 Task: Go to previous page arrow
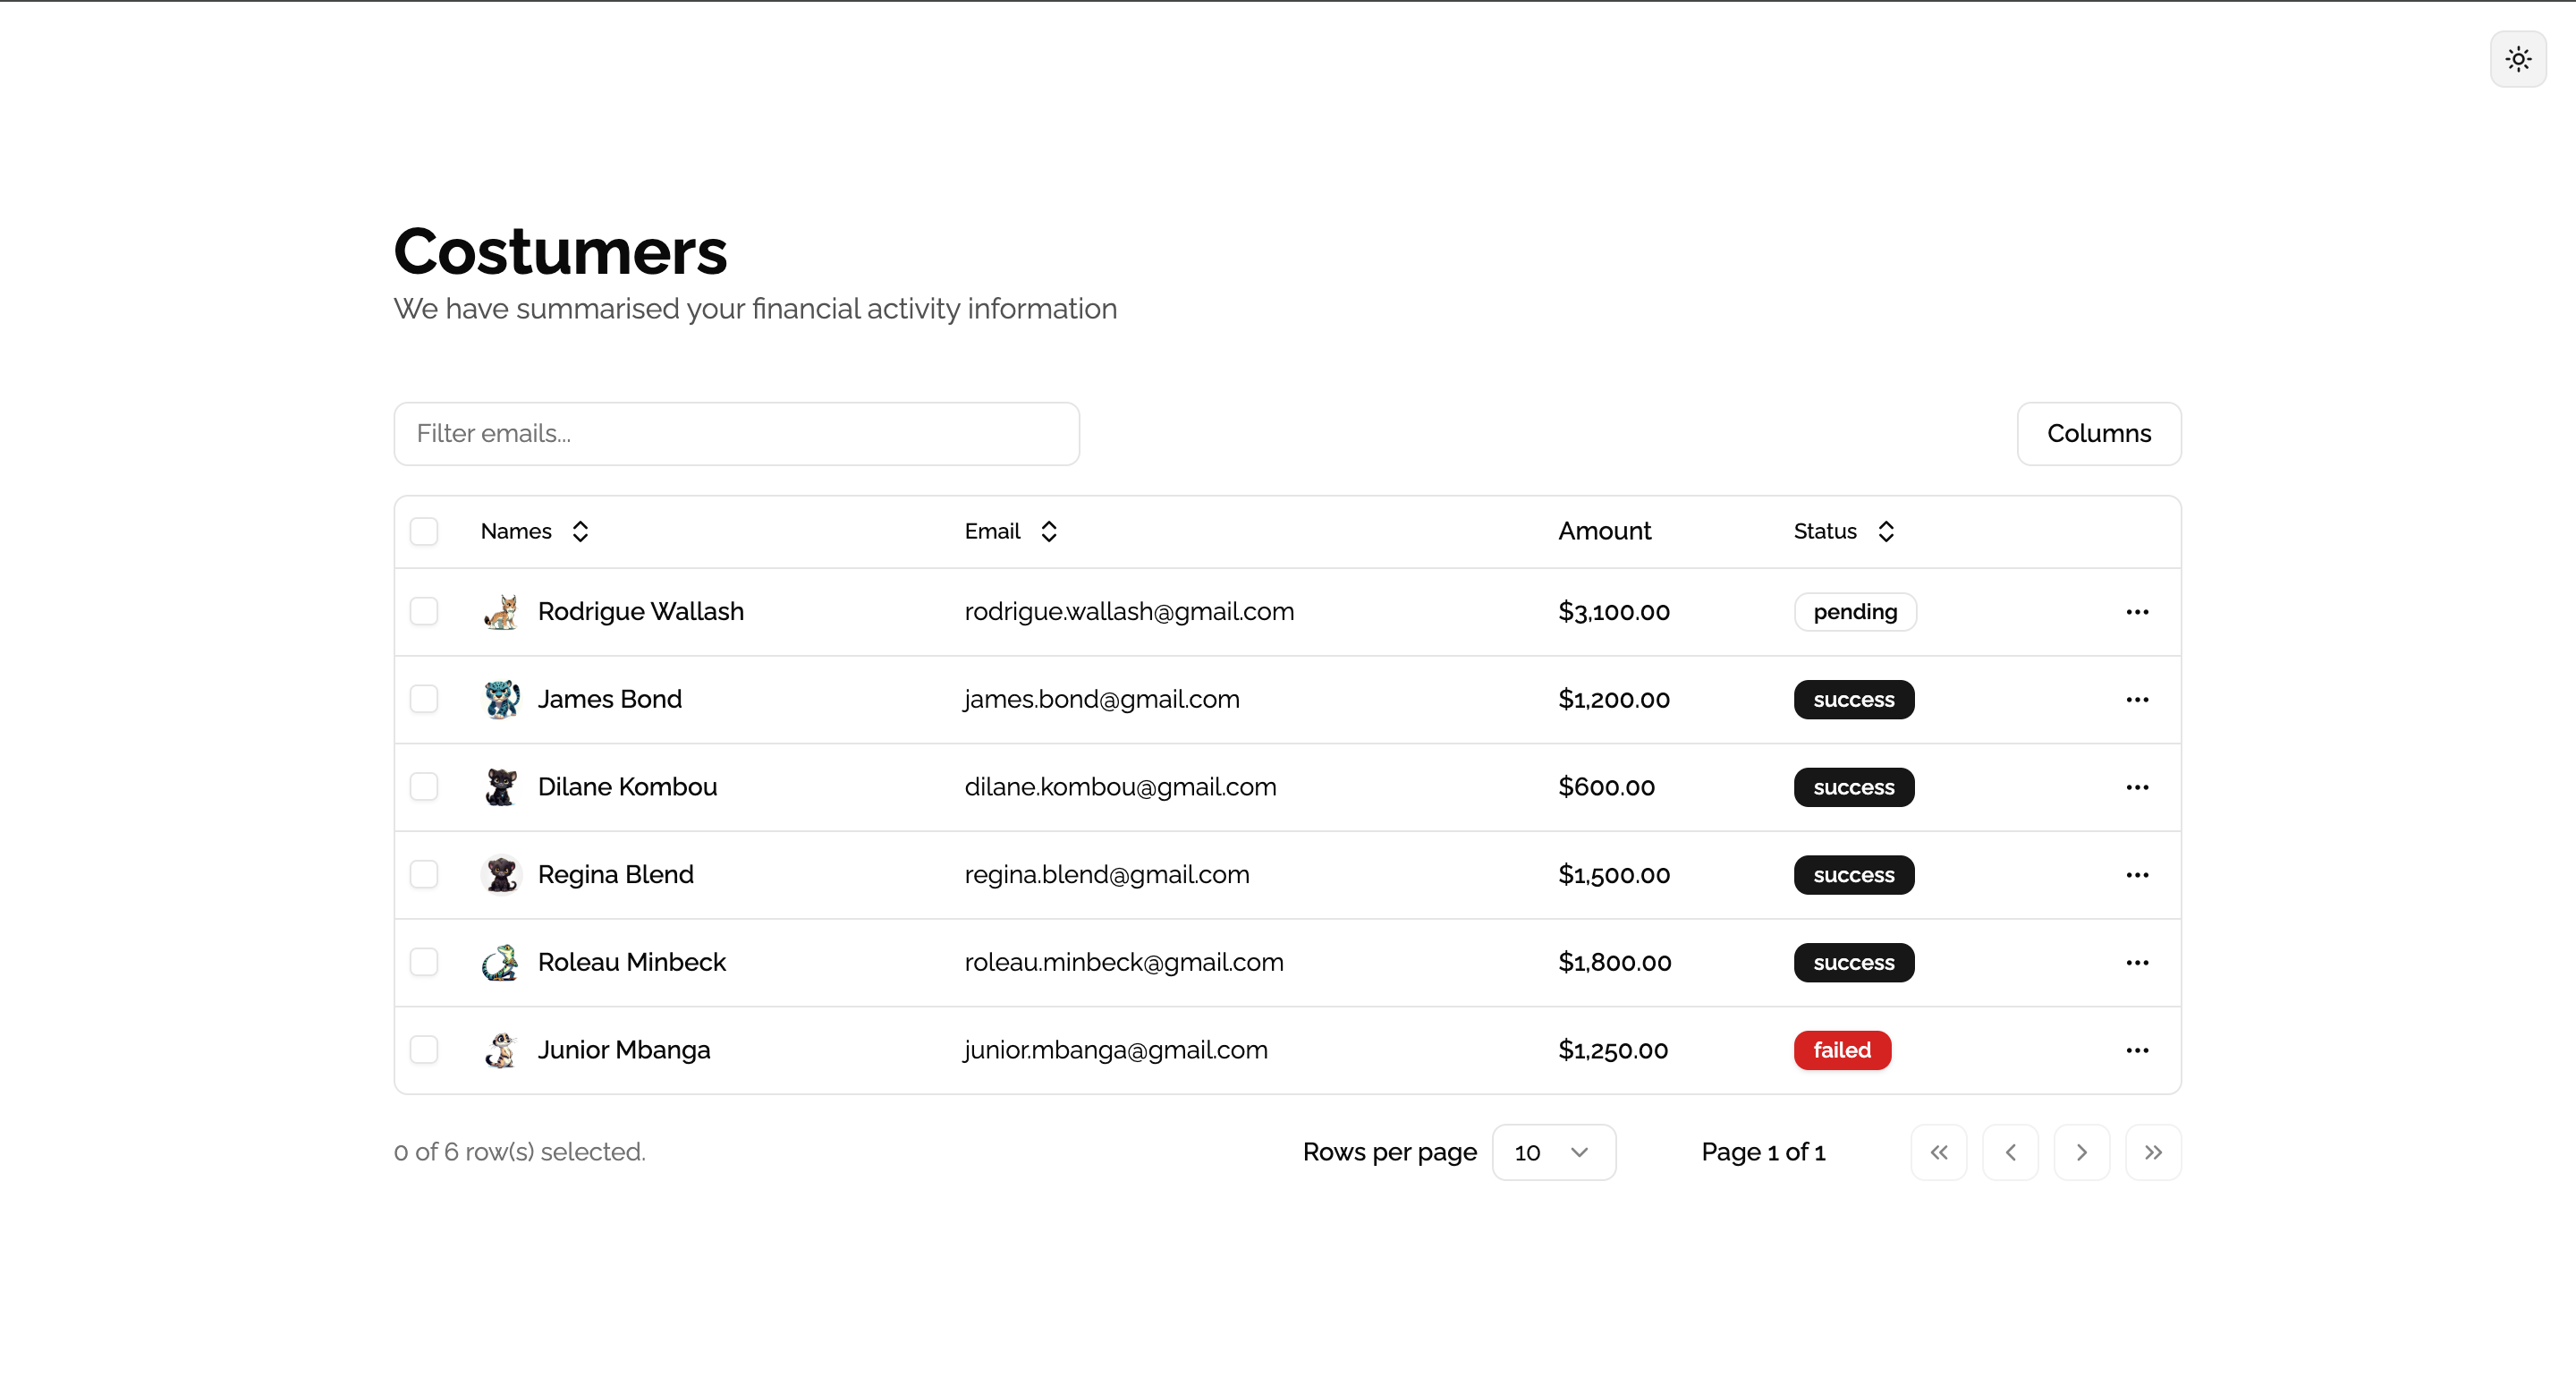point(2010,1152)
